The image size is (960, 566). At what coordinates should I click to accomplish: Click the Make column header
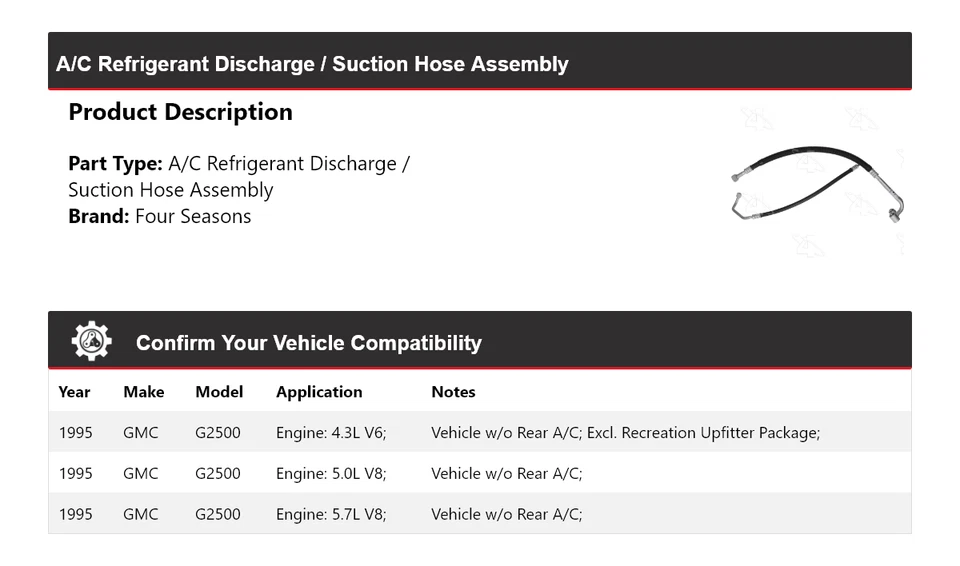coord(143,392)
